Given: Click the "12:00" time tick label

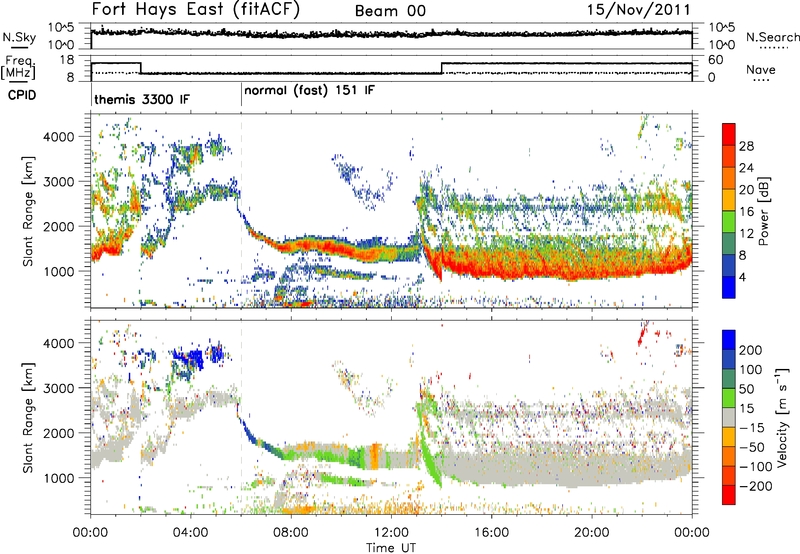Looking at the screenshot, I should 391,533.
